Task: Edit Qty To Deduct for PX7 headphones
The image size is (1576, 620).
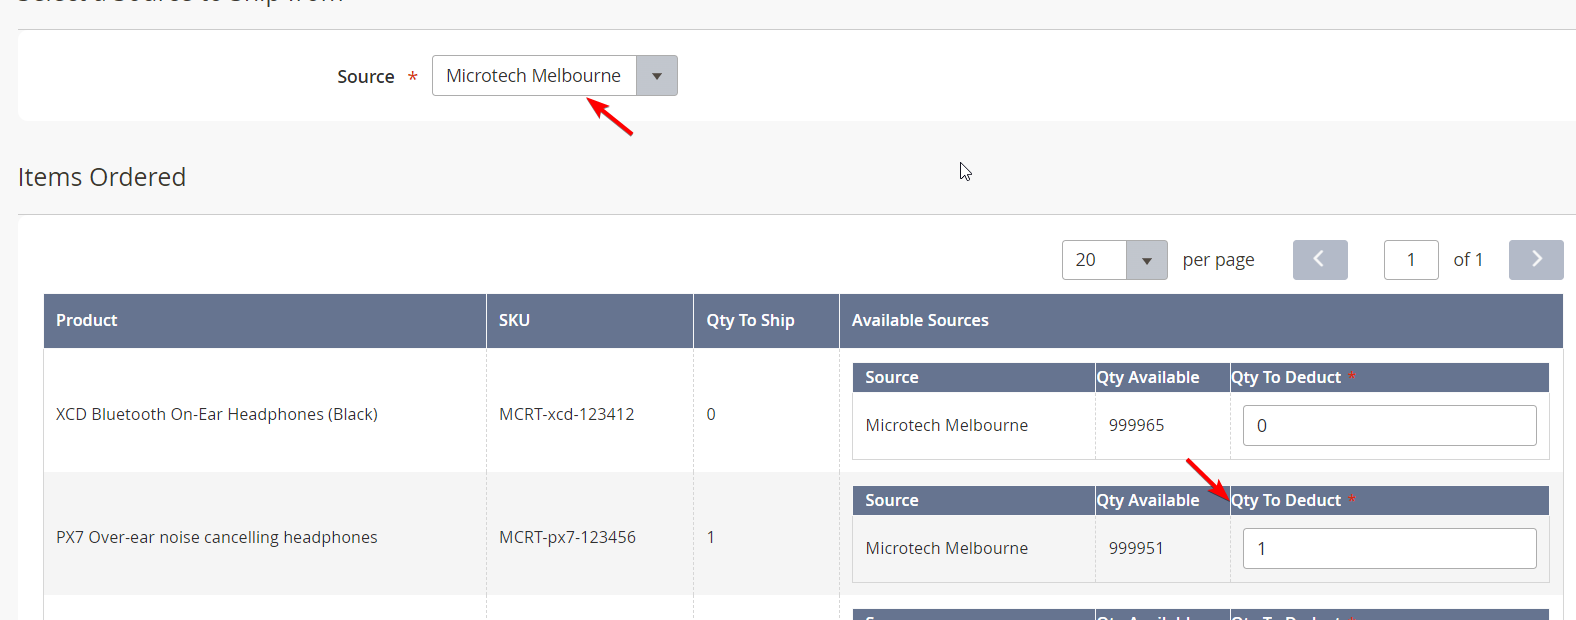Action: [1389, 549]
